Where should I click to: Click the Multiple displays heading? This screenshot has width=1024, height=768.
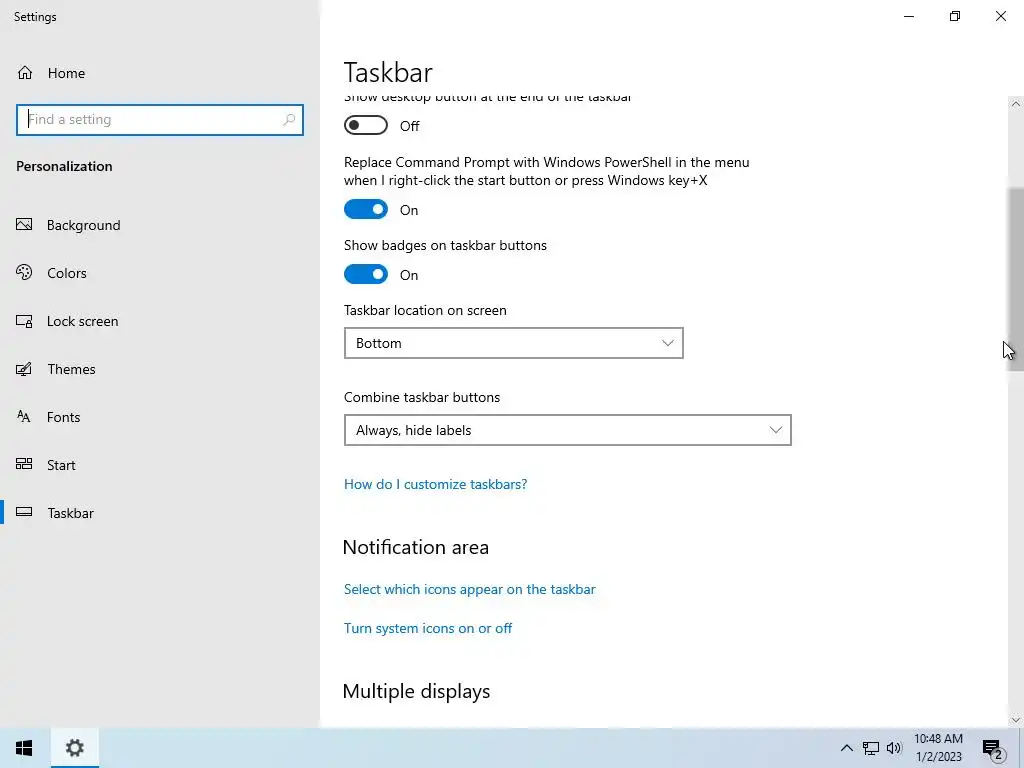coord(416,691)
